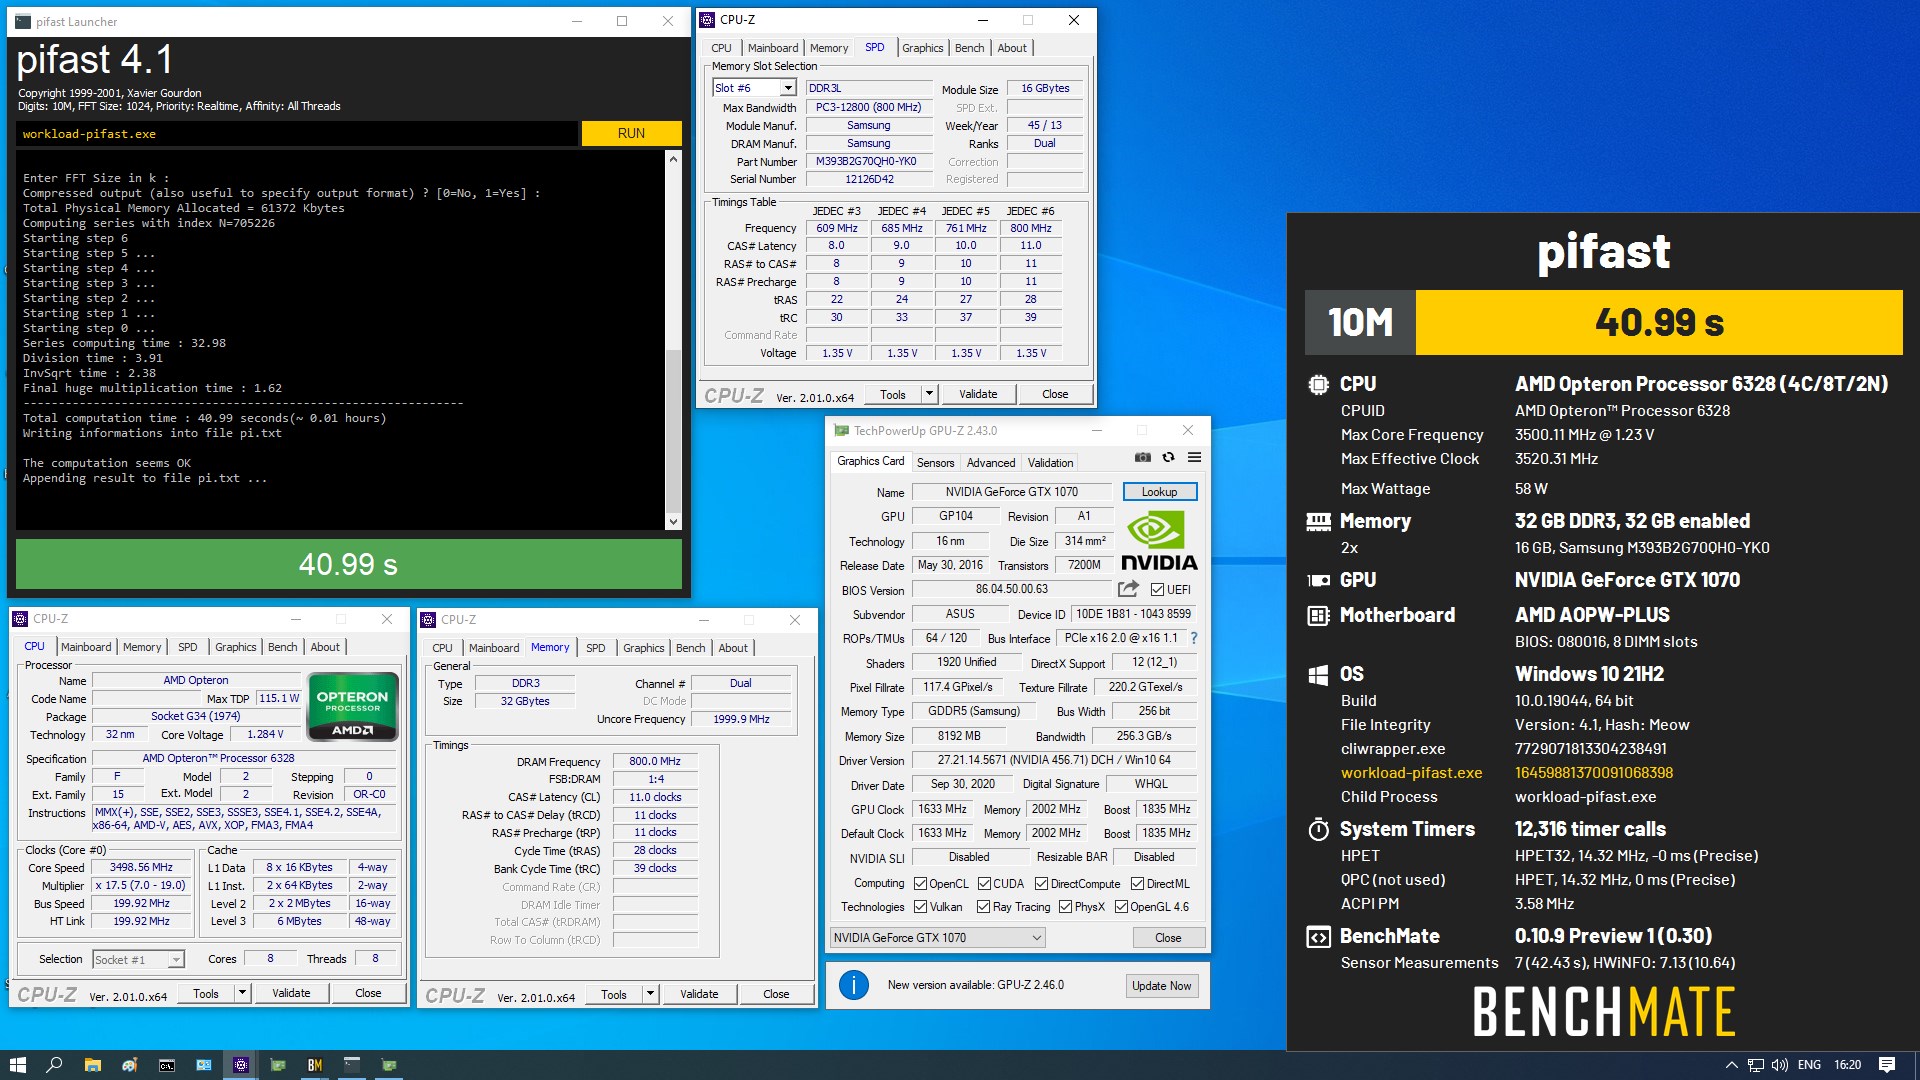Open the Windows notification center icon

pyautogui.click(x=1887, y=1065)
